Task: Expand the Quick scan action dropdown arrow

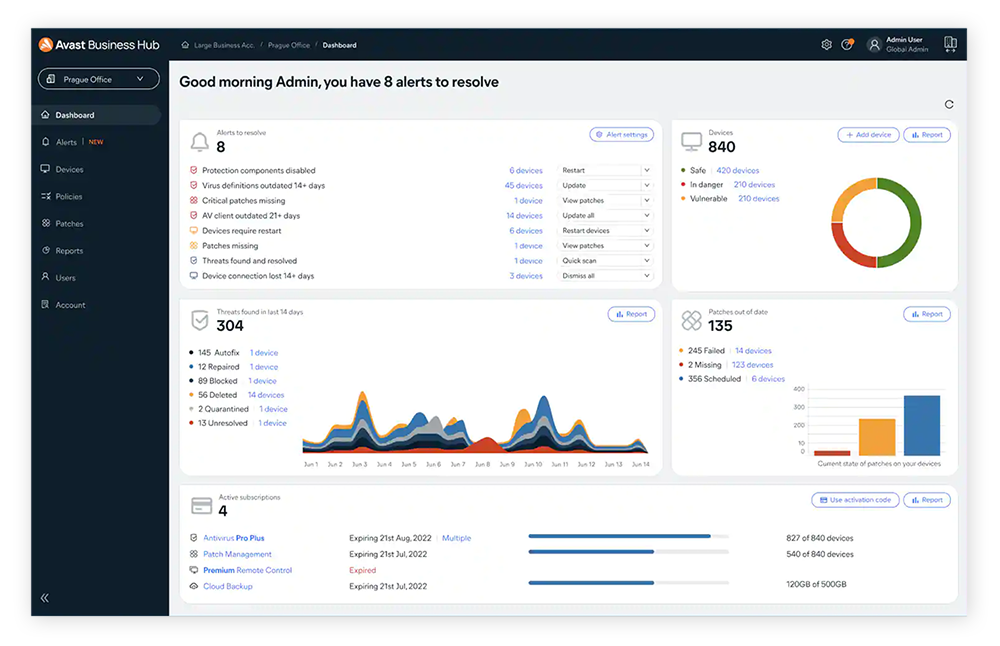Action: [647, 261]
